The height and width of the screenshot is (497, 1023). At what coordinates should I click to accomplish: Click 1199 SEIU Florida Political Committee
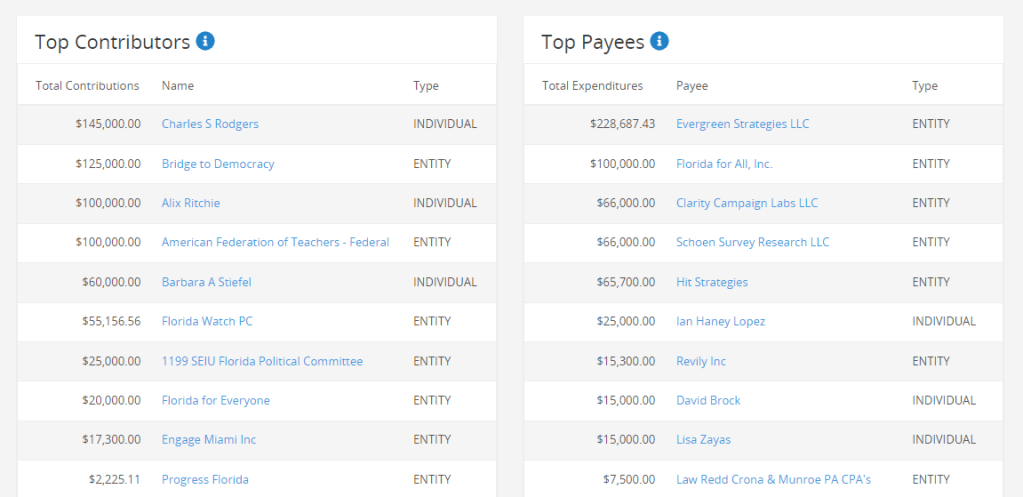click(262, 361)
